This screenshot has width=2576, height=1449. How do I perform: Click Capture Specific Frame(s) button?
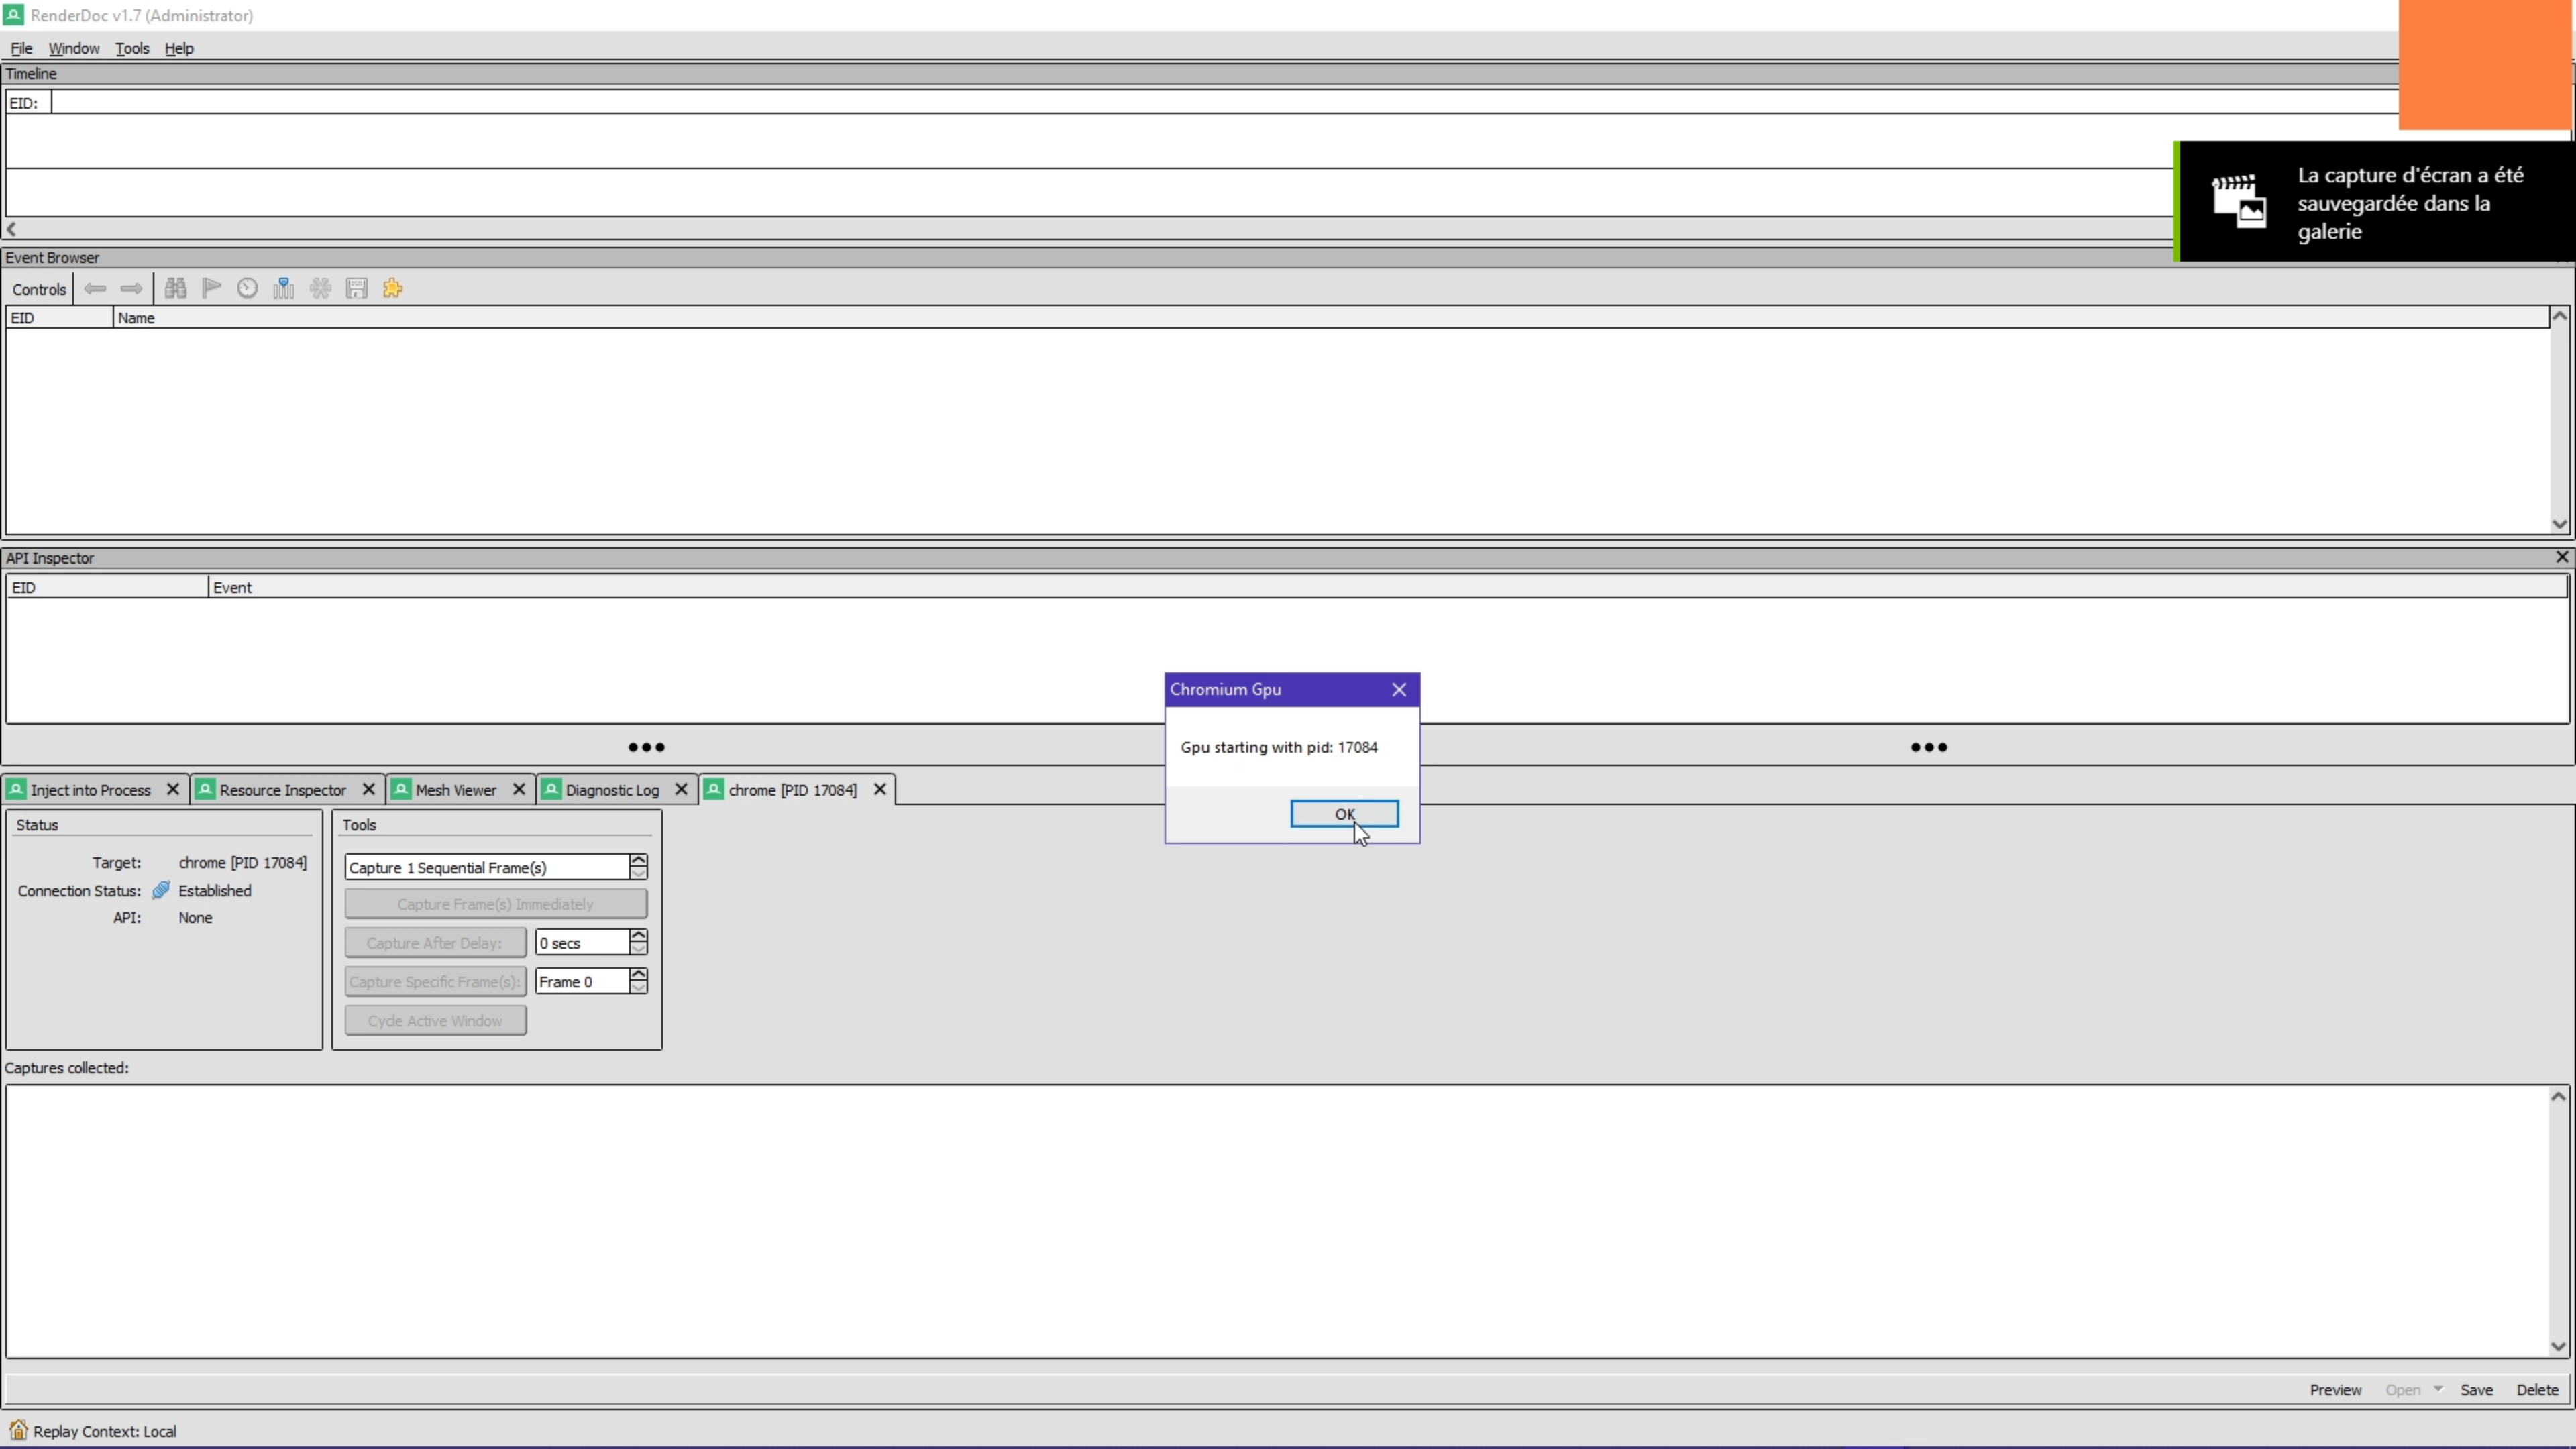tap(435, 982)
